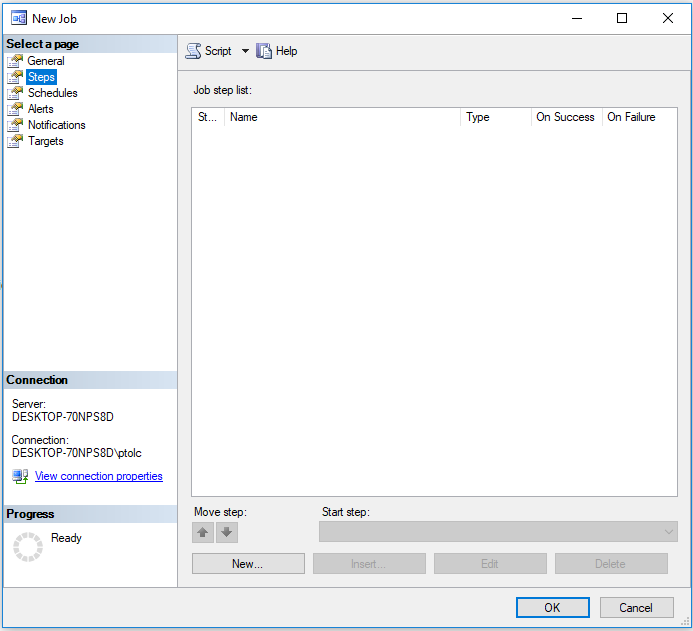Click the Alerts page icon
Viewport: 693px width, 631px height.
point(16,109)
